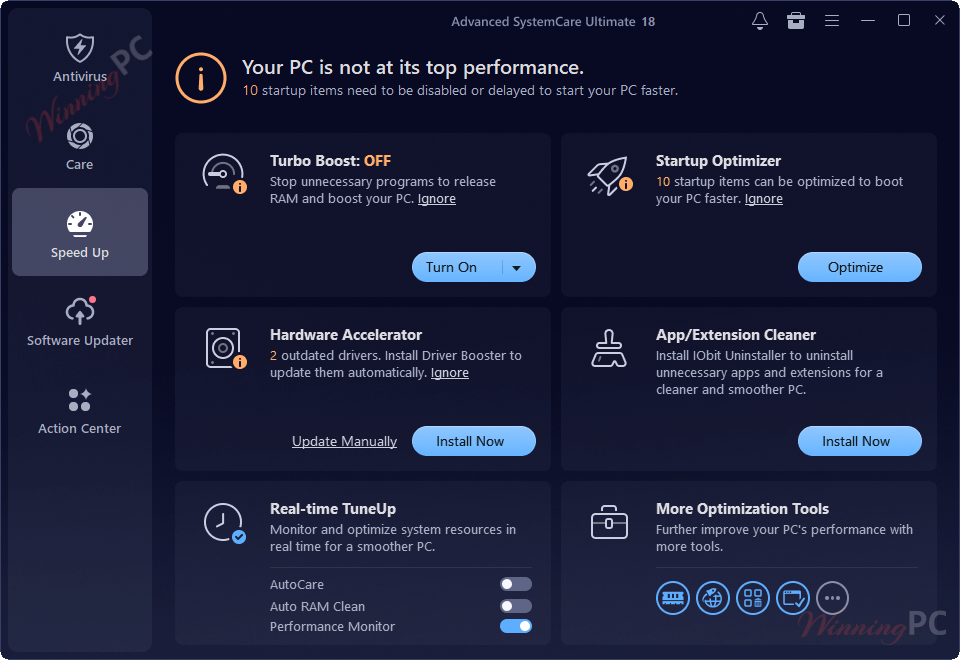Click the Turbo Boost gauge icon
960x660 pixels.
click(x=223, y=173)
